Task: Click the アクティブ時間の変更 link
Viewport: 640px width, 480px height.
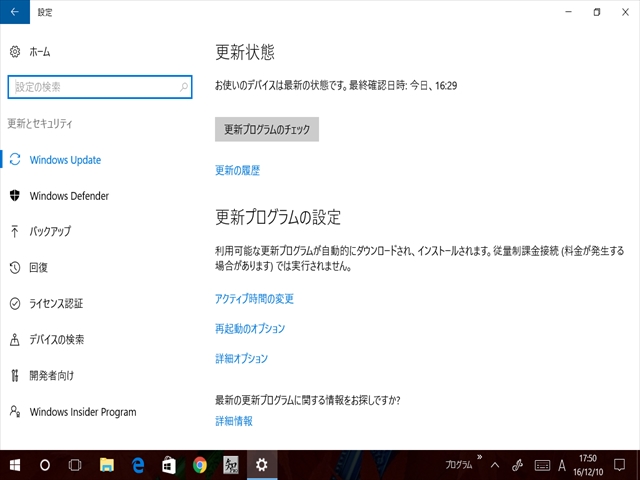Action: [x=254, y=299]
